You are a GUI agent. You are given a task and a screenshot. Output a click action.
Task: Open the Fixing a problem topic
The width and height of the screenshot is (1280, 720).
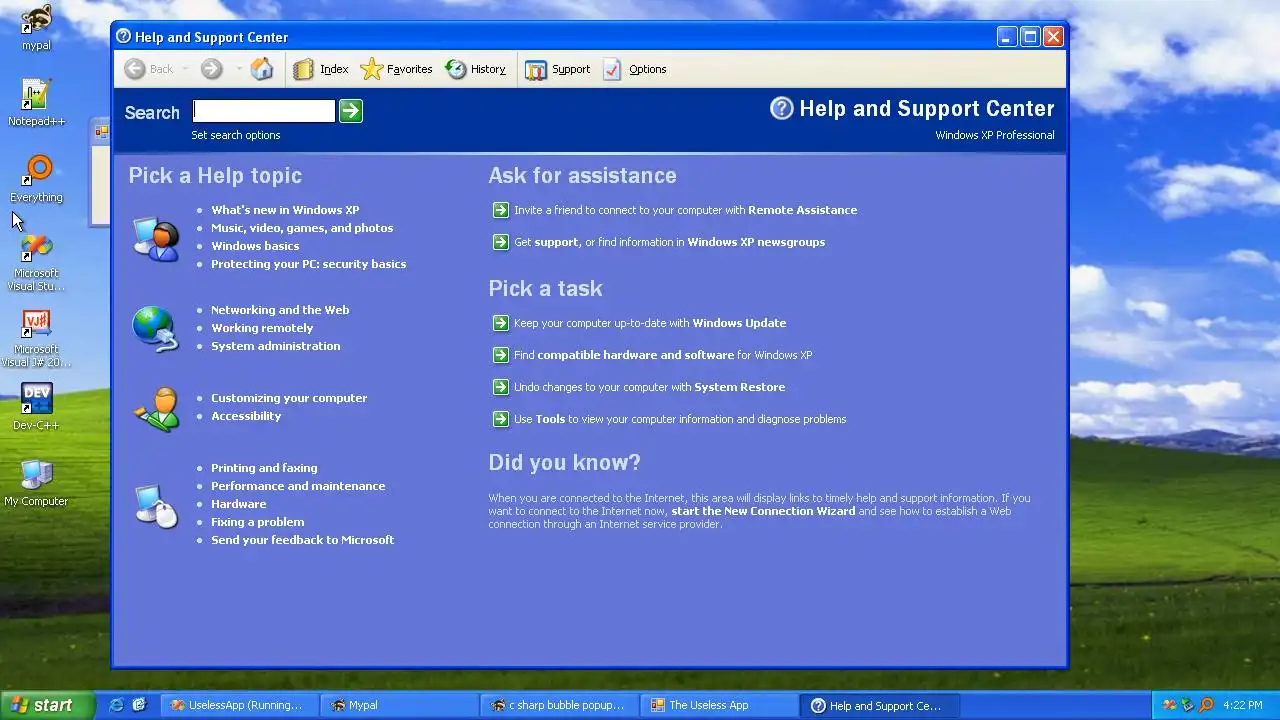click(257, 522)
